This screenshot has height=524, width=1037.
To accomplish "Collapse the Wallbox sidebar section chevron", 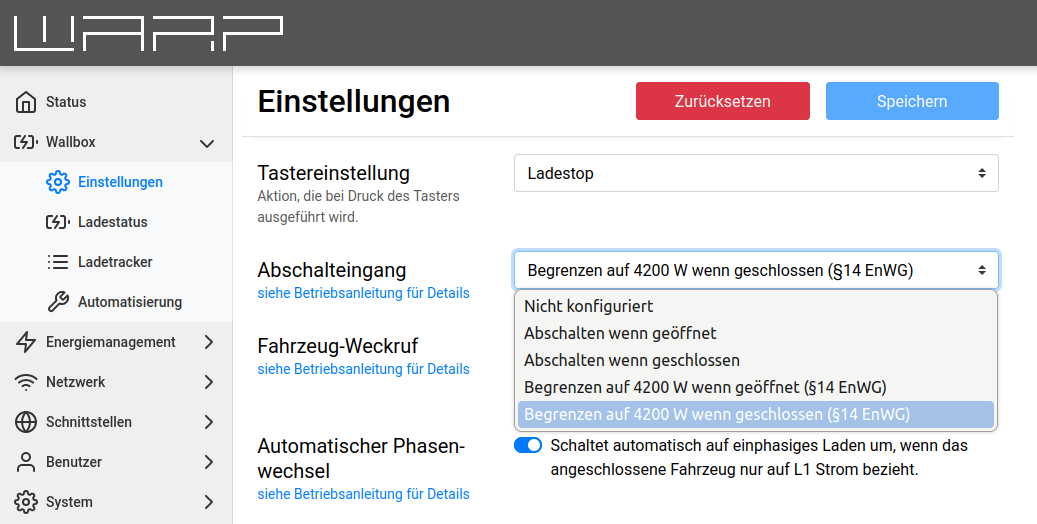I will pos(207,143).
